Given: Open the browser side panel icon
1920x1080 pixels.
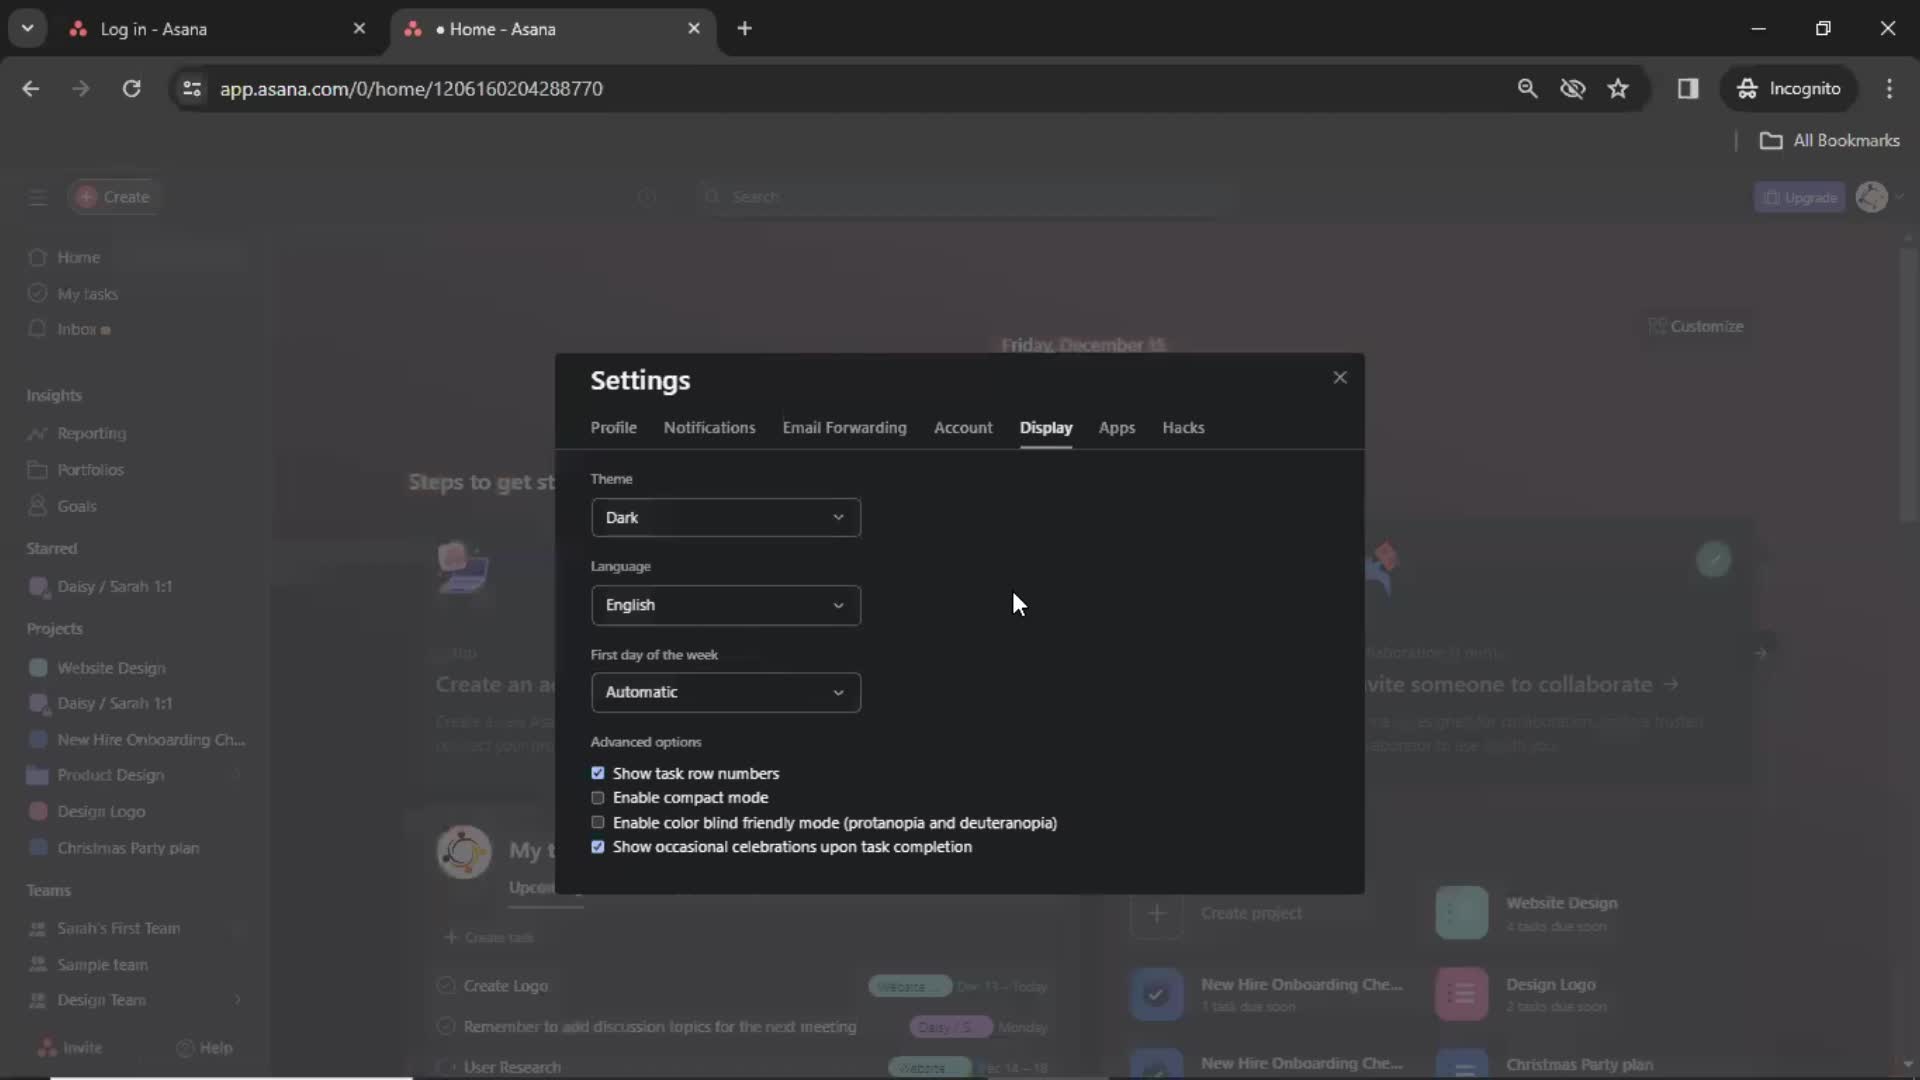Looking at the screenshot, I should 1688,88.
